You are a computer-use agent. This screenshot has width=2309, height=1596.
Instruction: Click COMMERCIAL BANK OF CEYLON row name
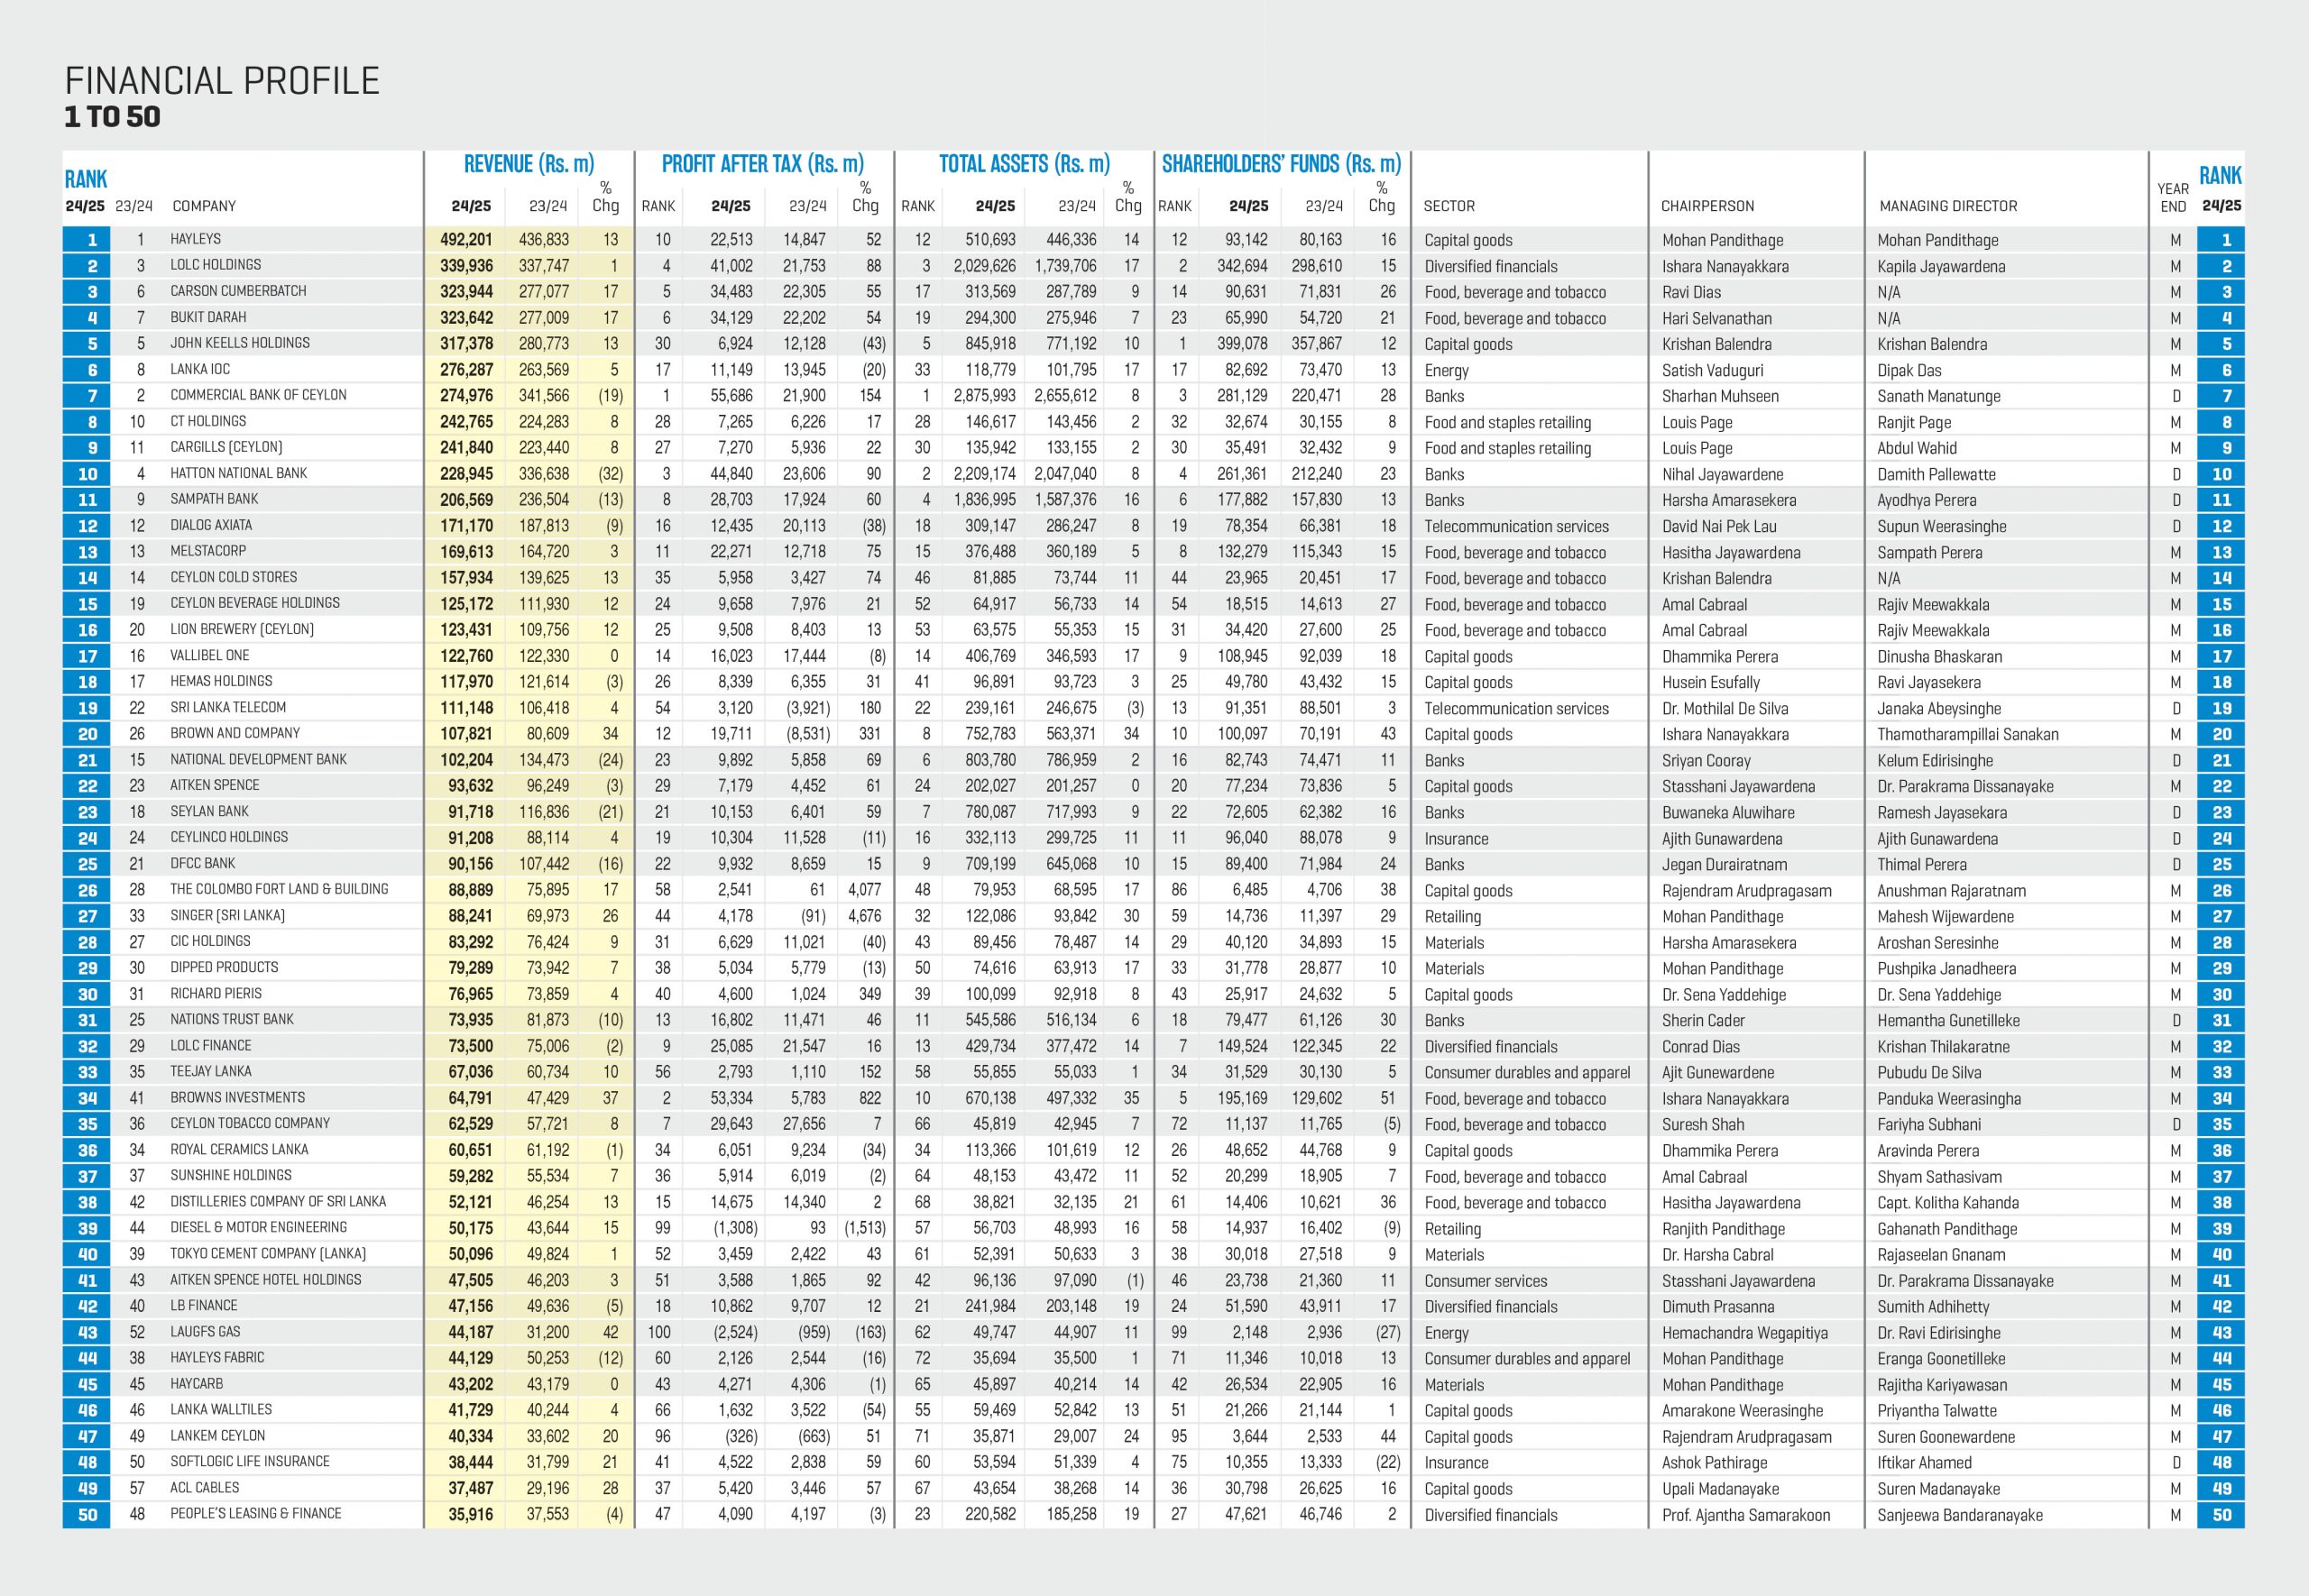258,395
